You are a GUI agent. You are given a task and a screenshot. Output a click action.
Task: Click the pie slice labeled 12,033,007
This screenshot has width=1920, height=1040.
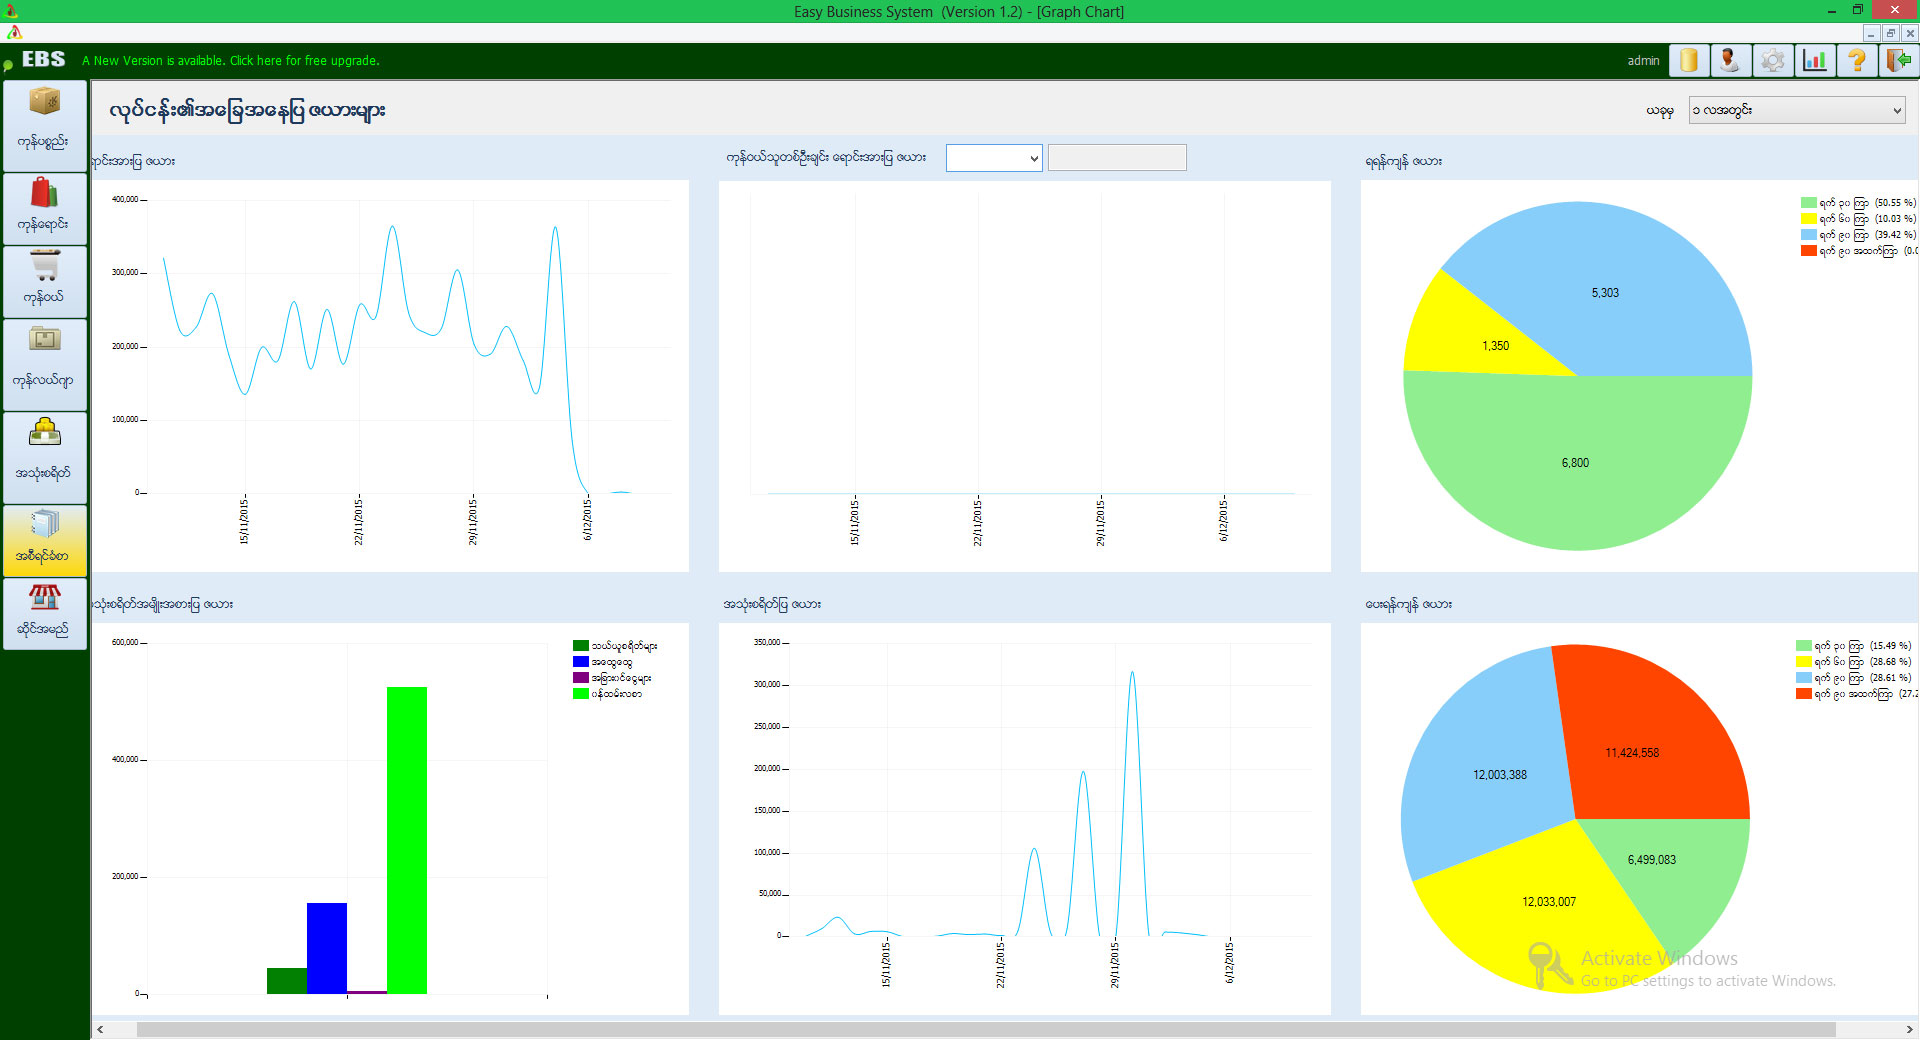pyautogui.click(x=1548, y=902)
